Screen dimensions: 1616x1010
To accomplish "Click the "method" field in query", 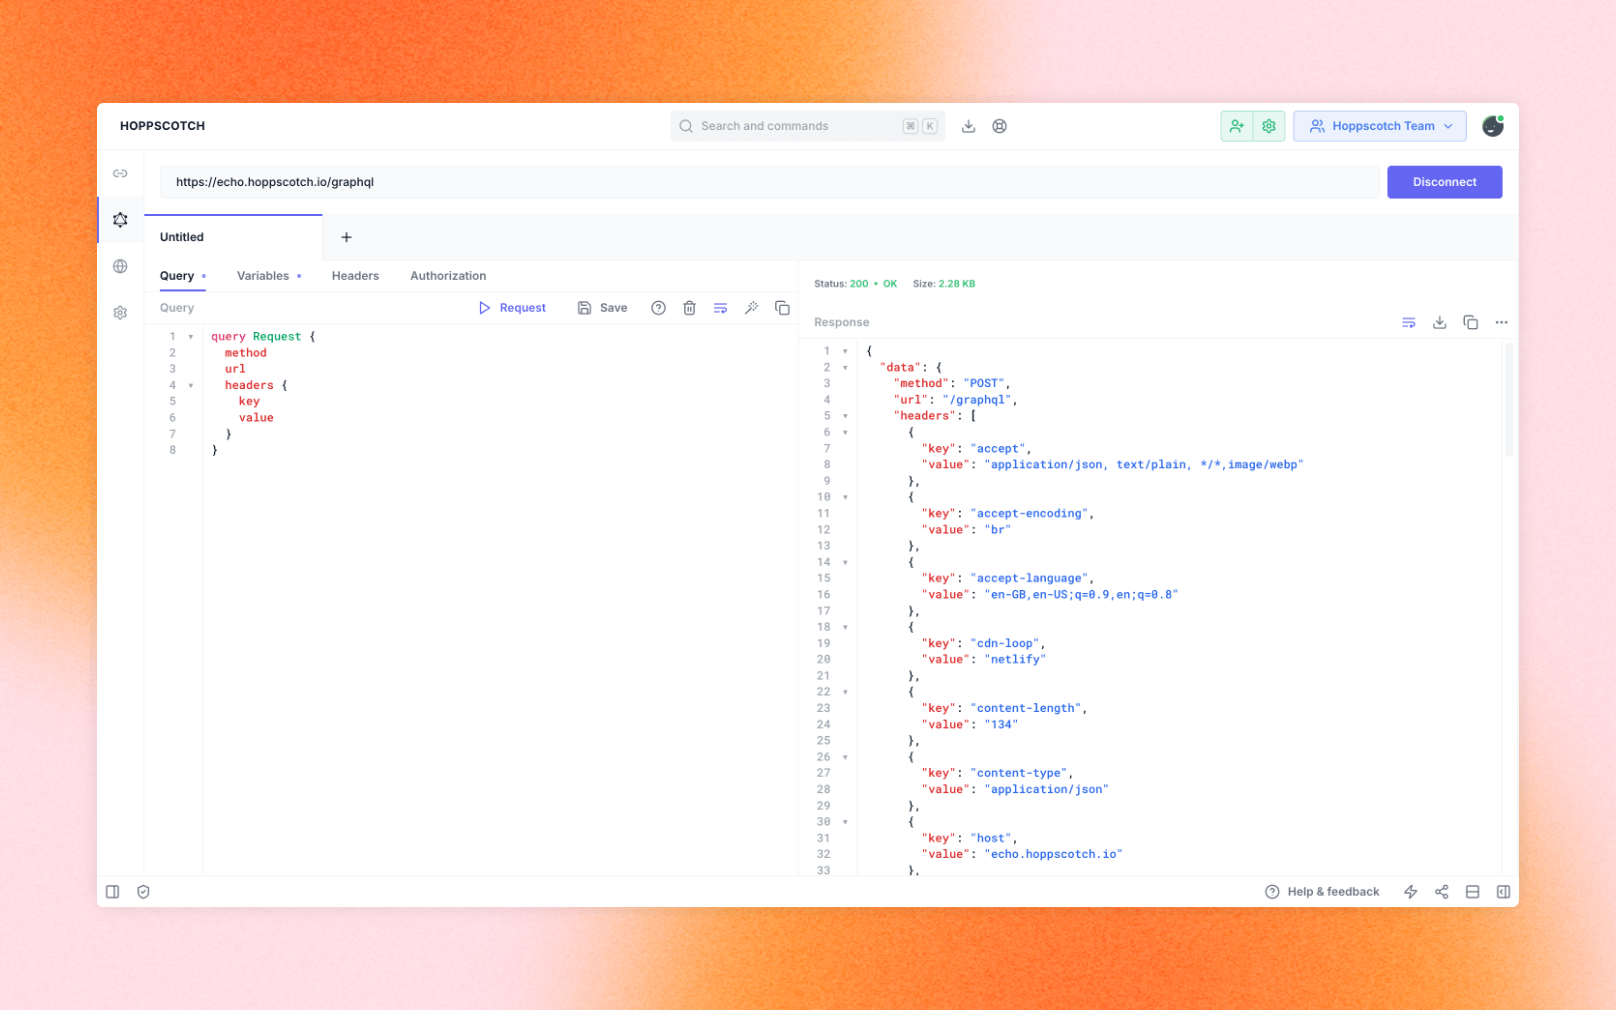I will click(246, 353).
